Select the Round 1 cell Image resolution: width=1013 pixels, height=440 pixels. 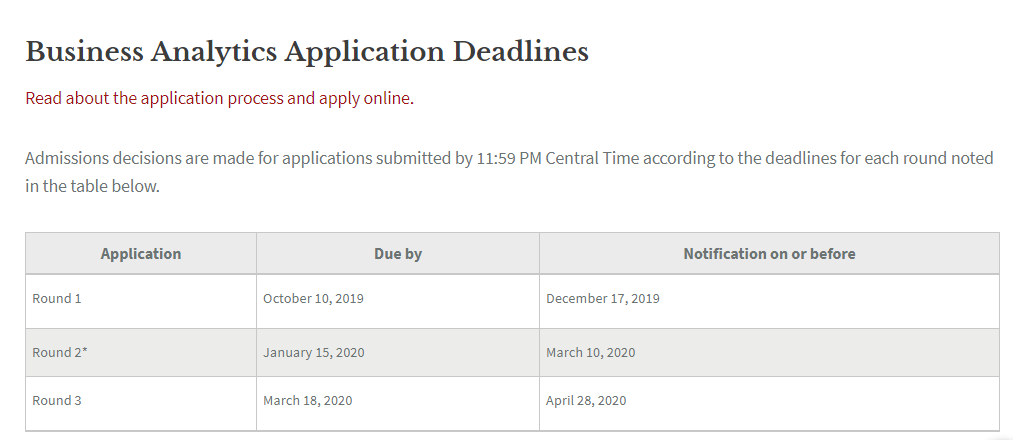click(57, 298)
